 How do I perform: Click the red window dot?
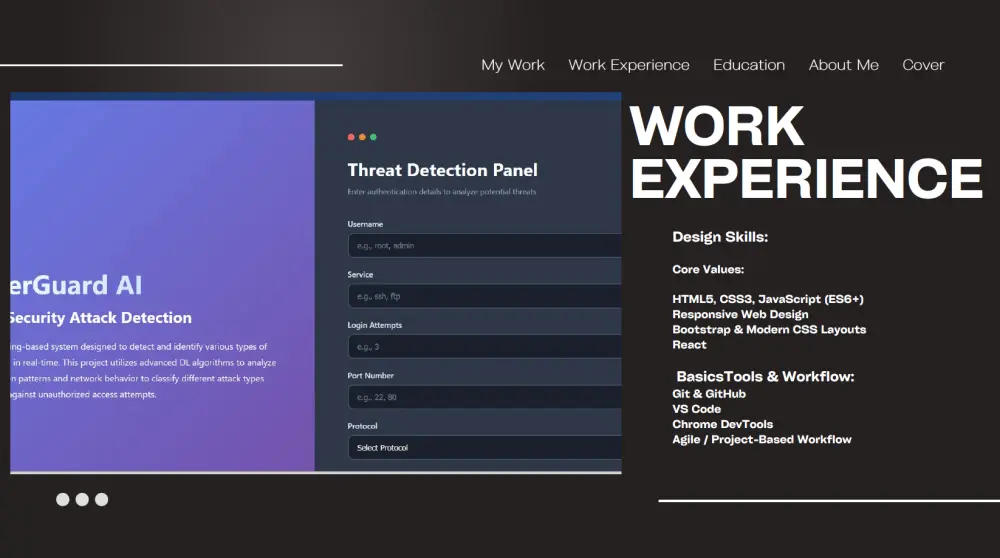tap(351, 137)
